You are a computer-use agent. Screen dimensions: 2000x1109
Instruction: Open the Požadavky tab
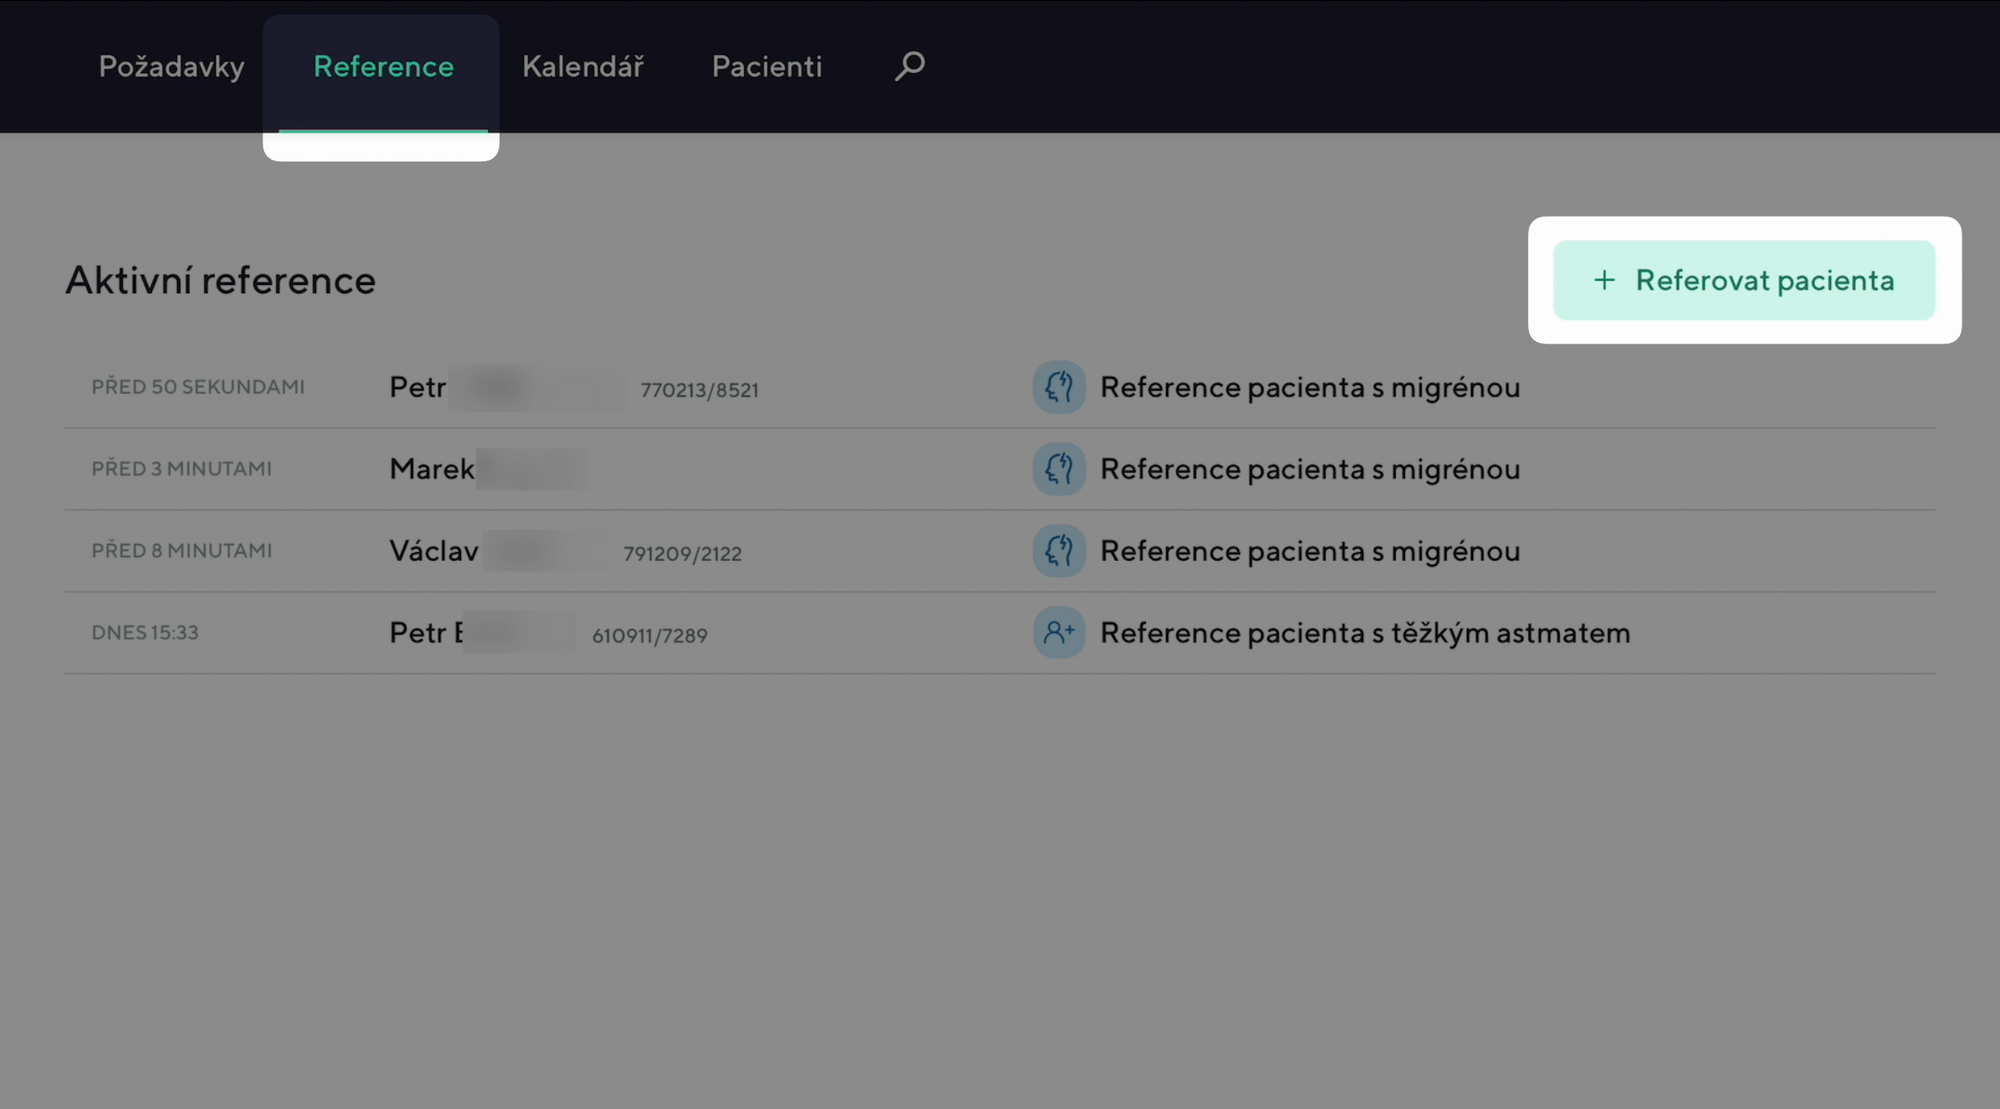[171, 66]
